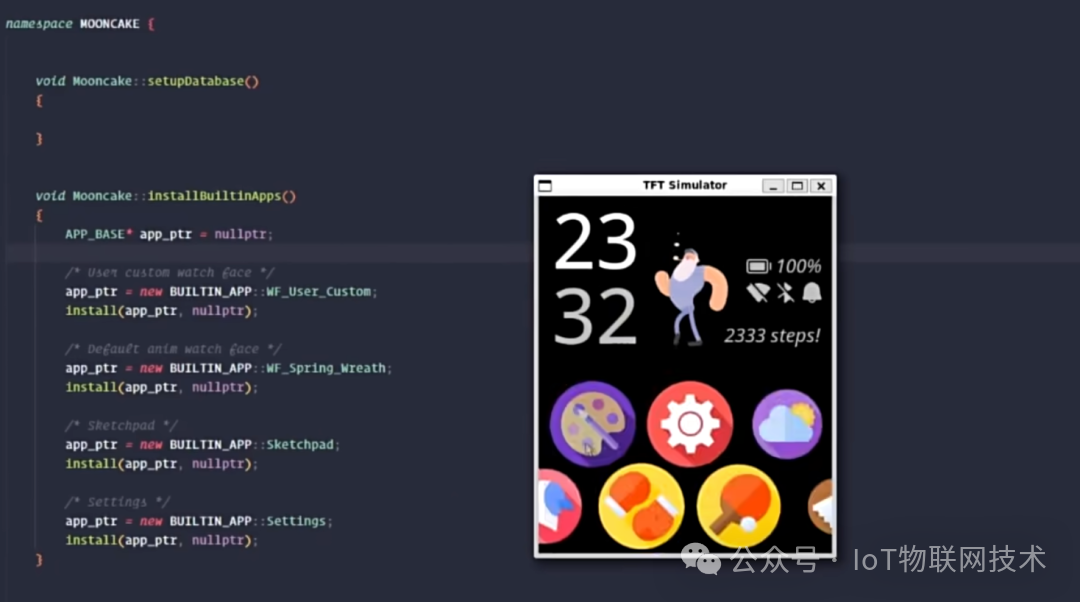Launch the ping pong paddle app
This screenshot has height=602, width=1080.
[738, 506]
